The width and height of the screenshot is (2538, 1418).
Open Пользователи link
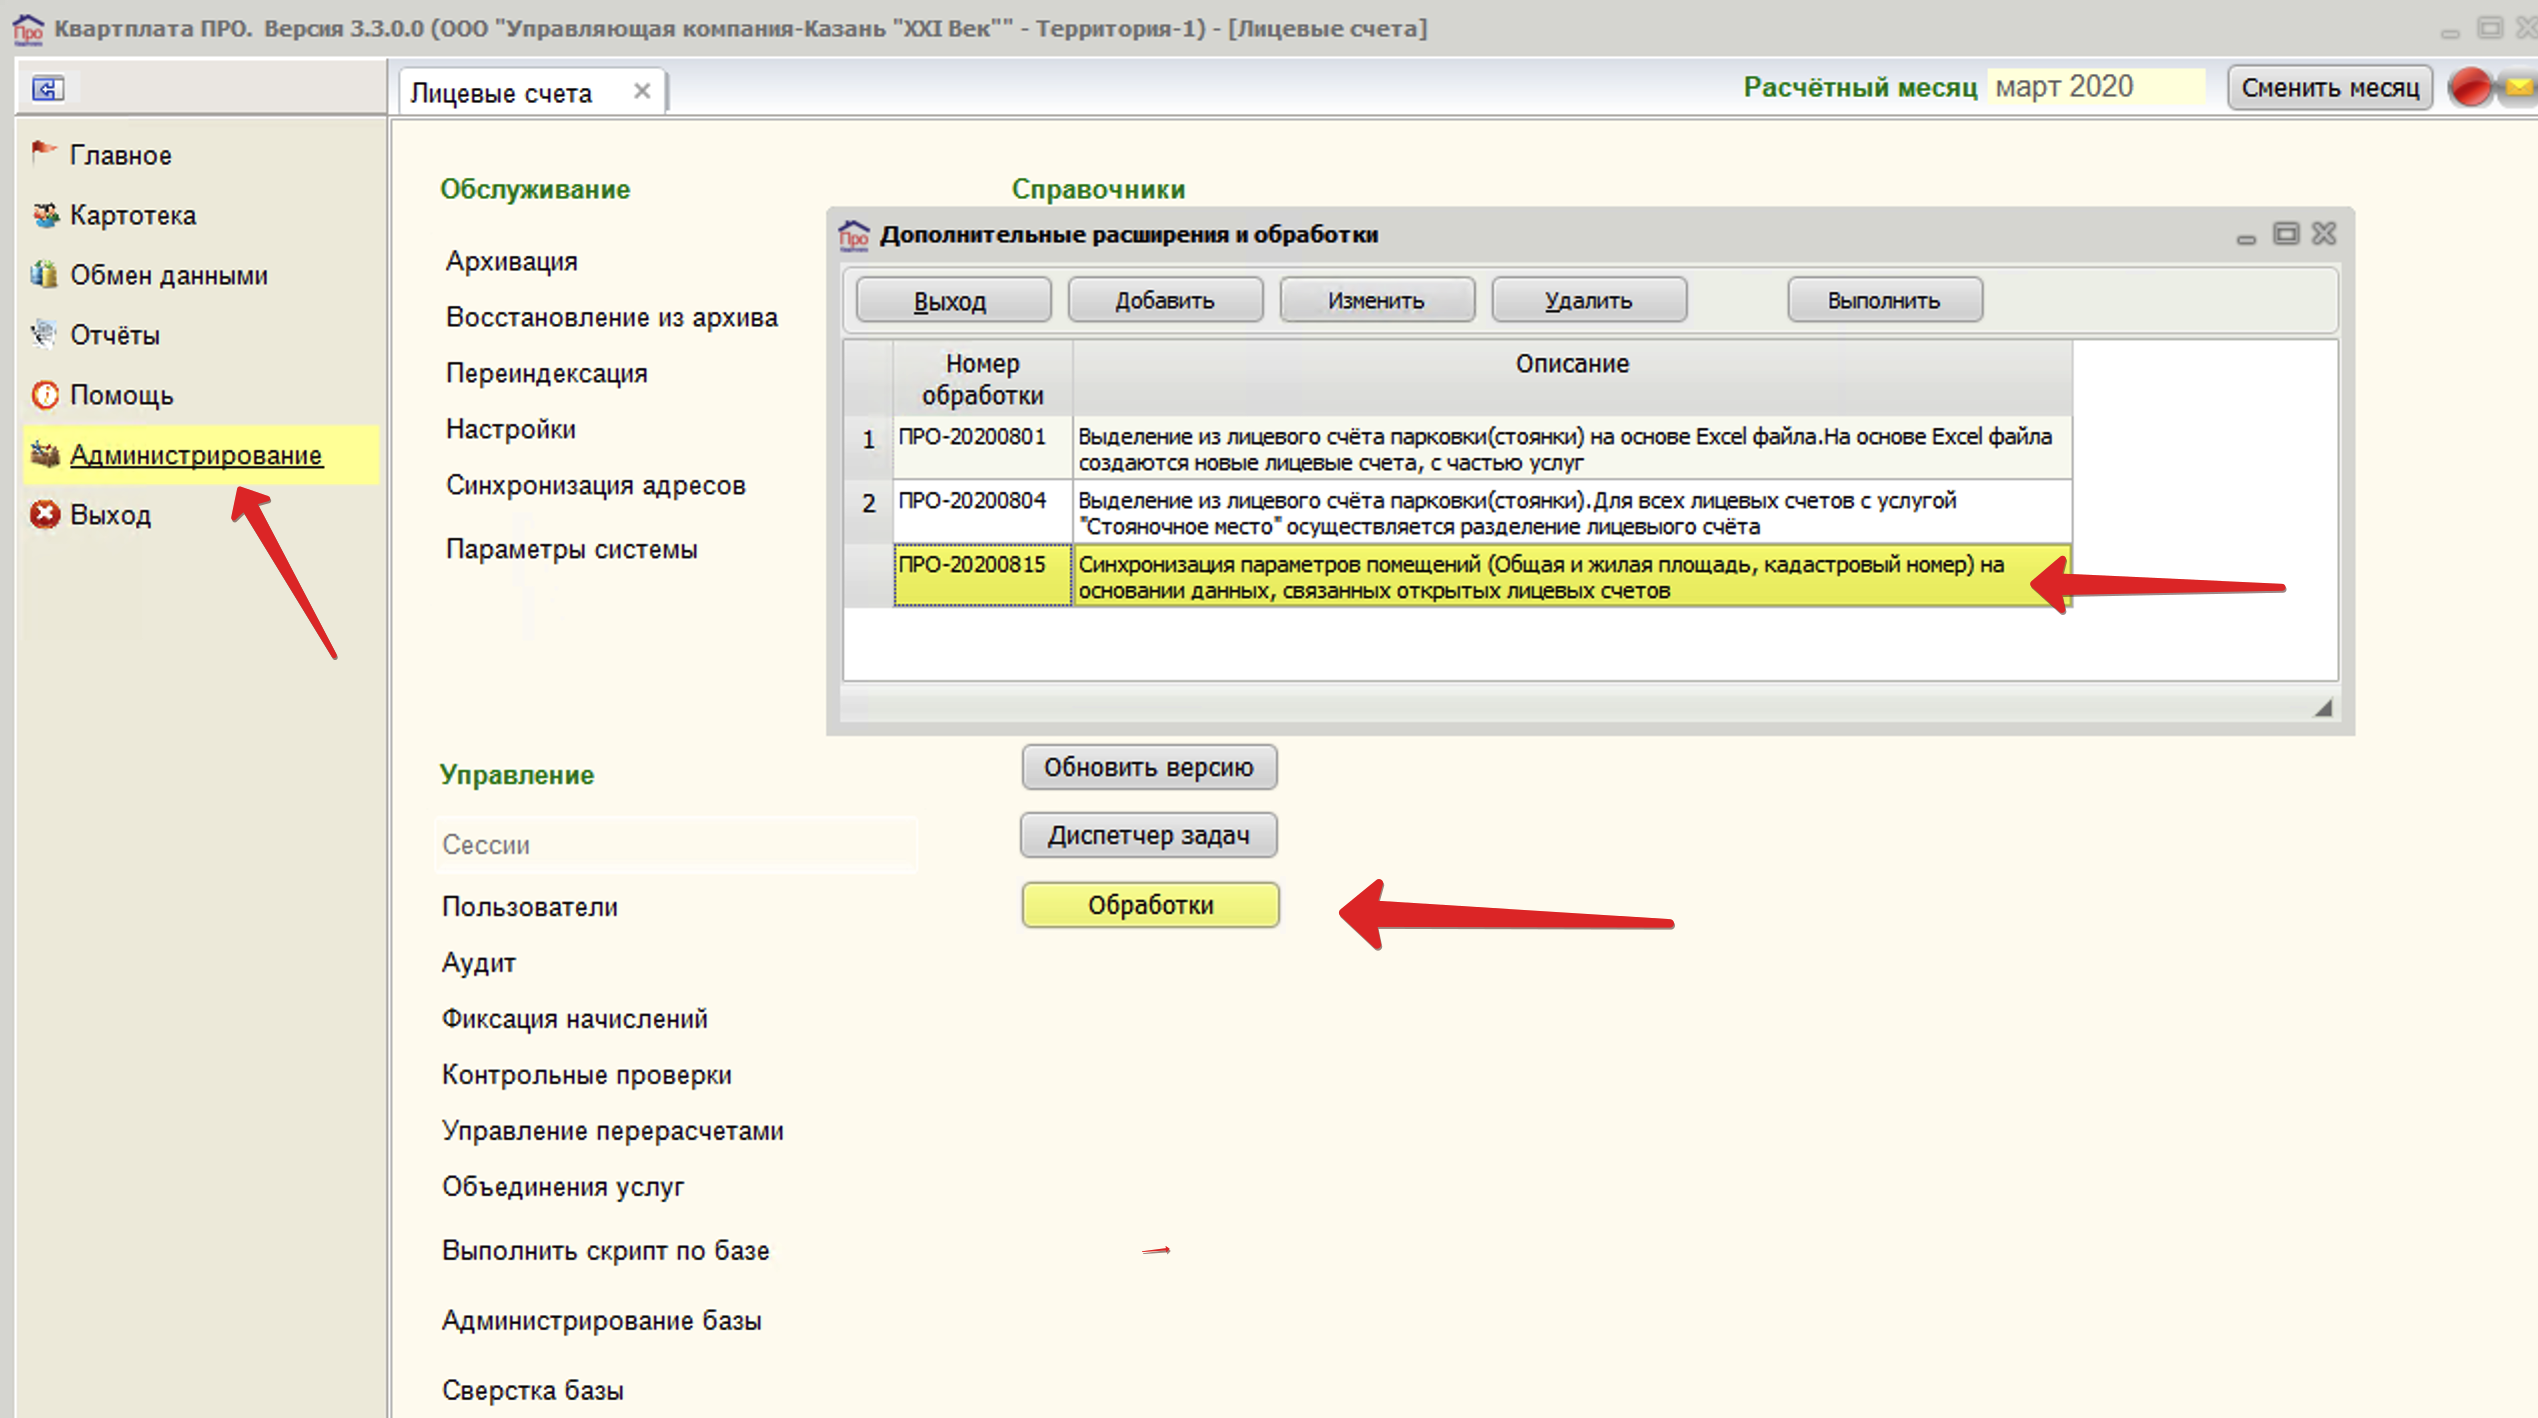530,907
